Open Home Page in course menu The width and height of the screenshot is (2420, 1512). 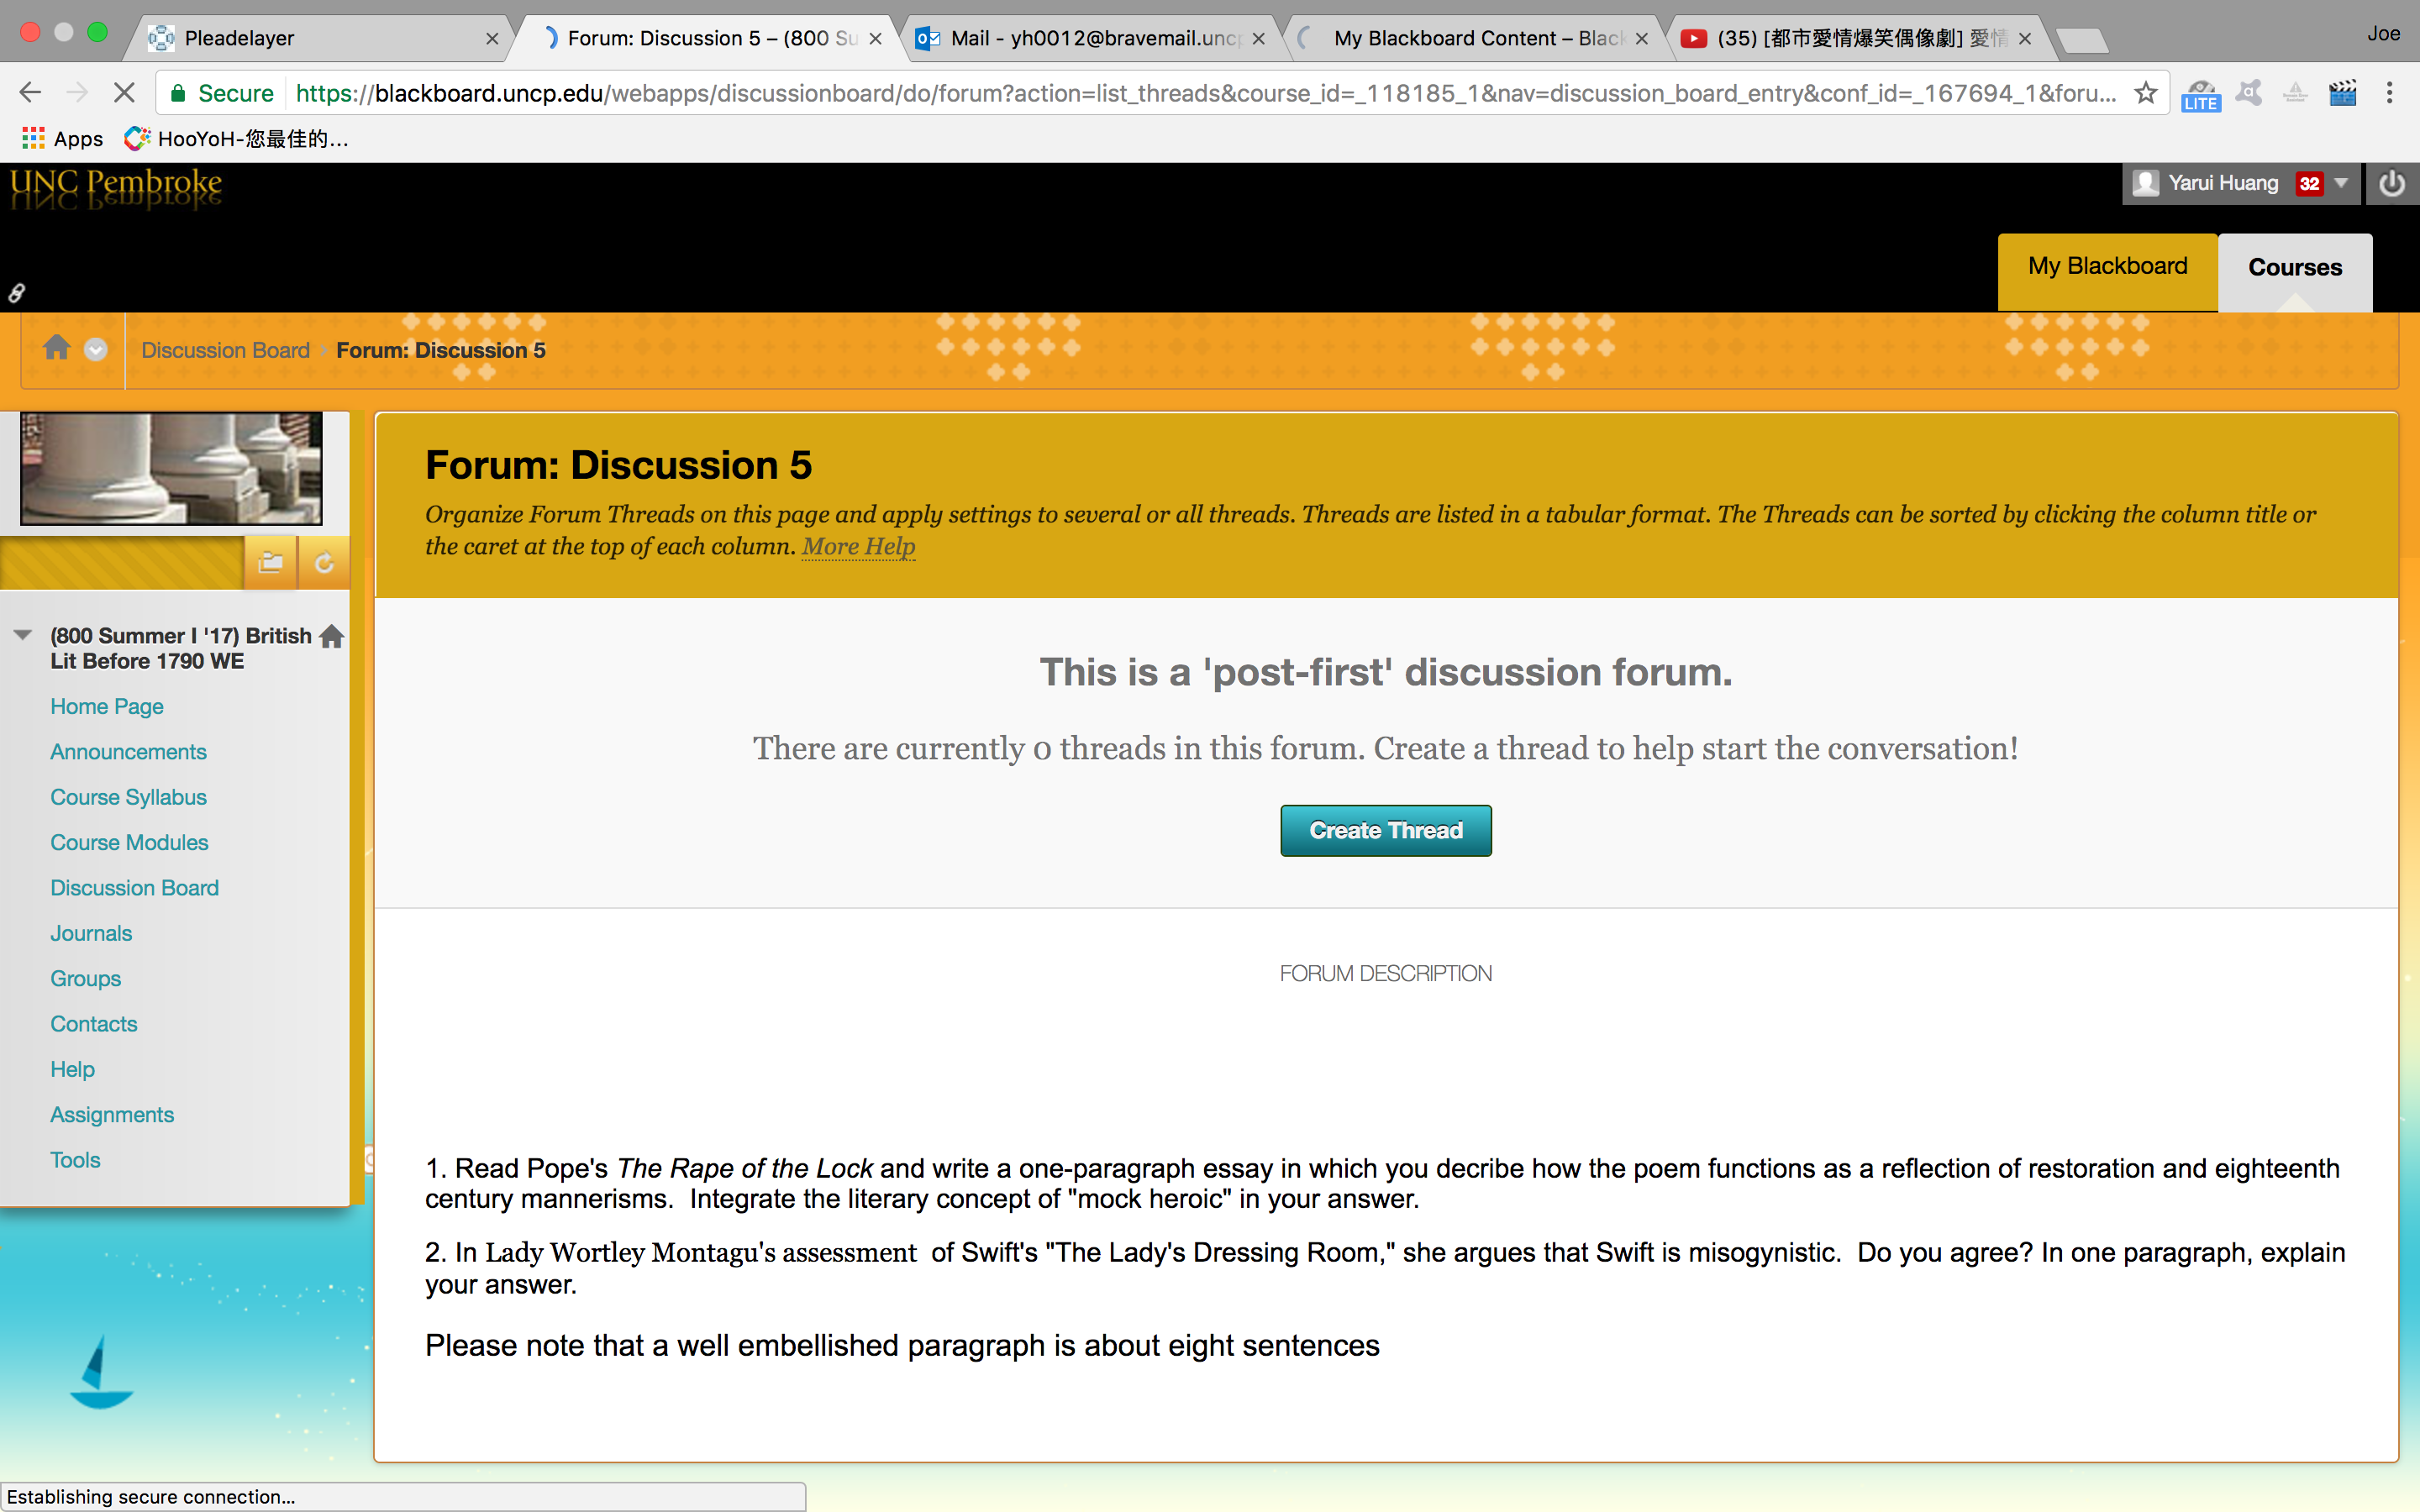click(107, 706)
